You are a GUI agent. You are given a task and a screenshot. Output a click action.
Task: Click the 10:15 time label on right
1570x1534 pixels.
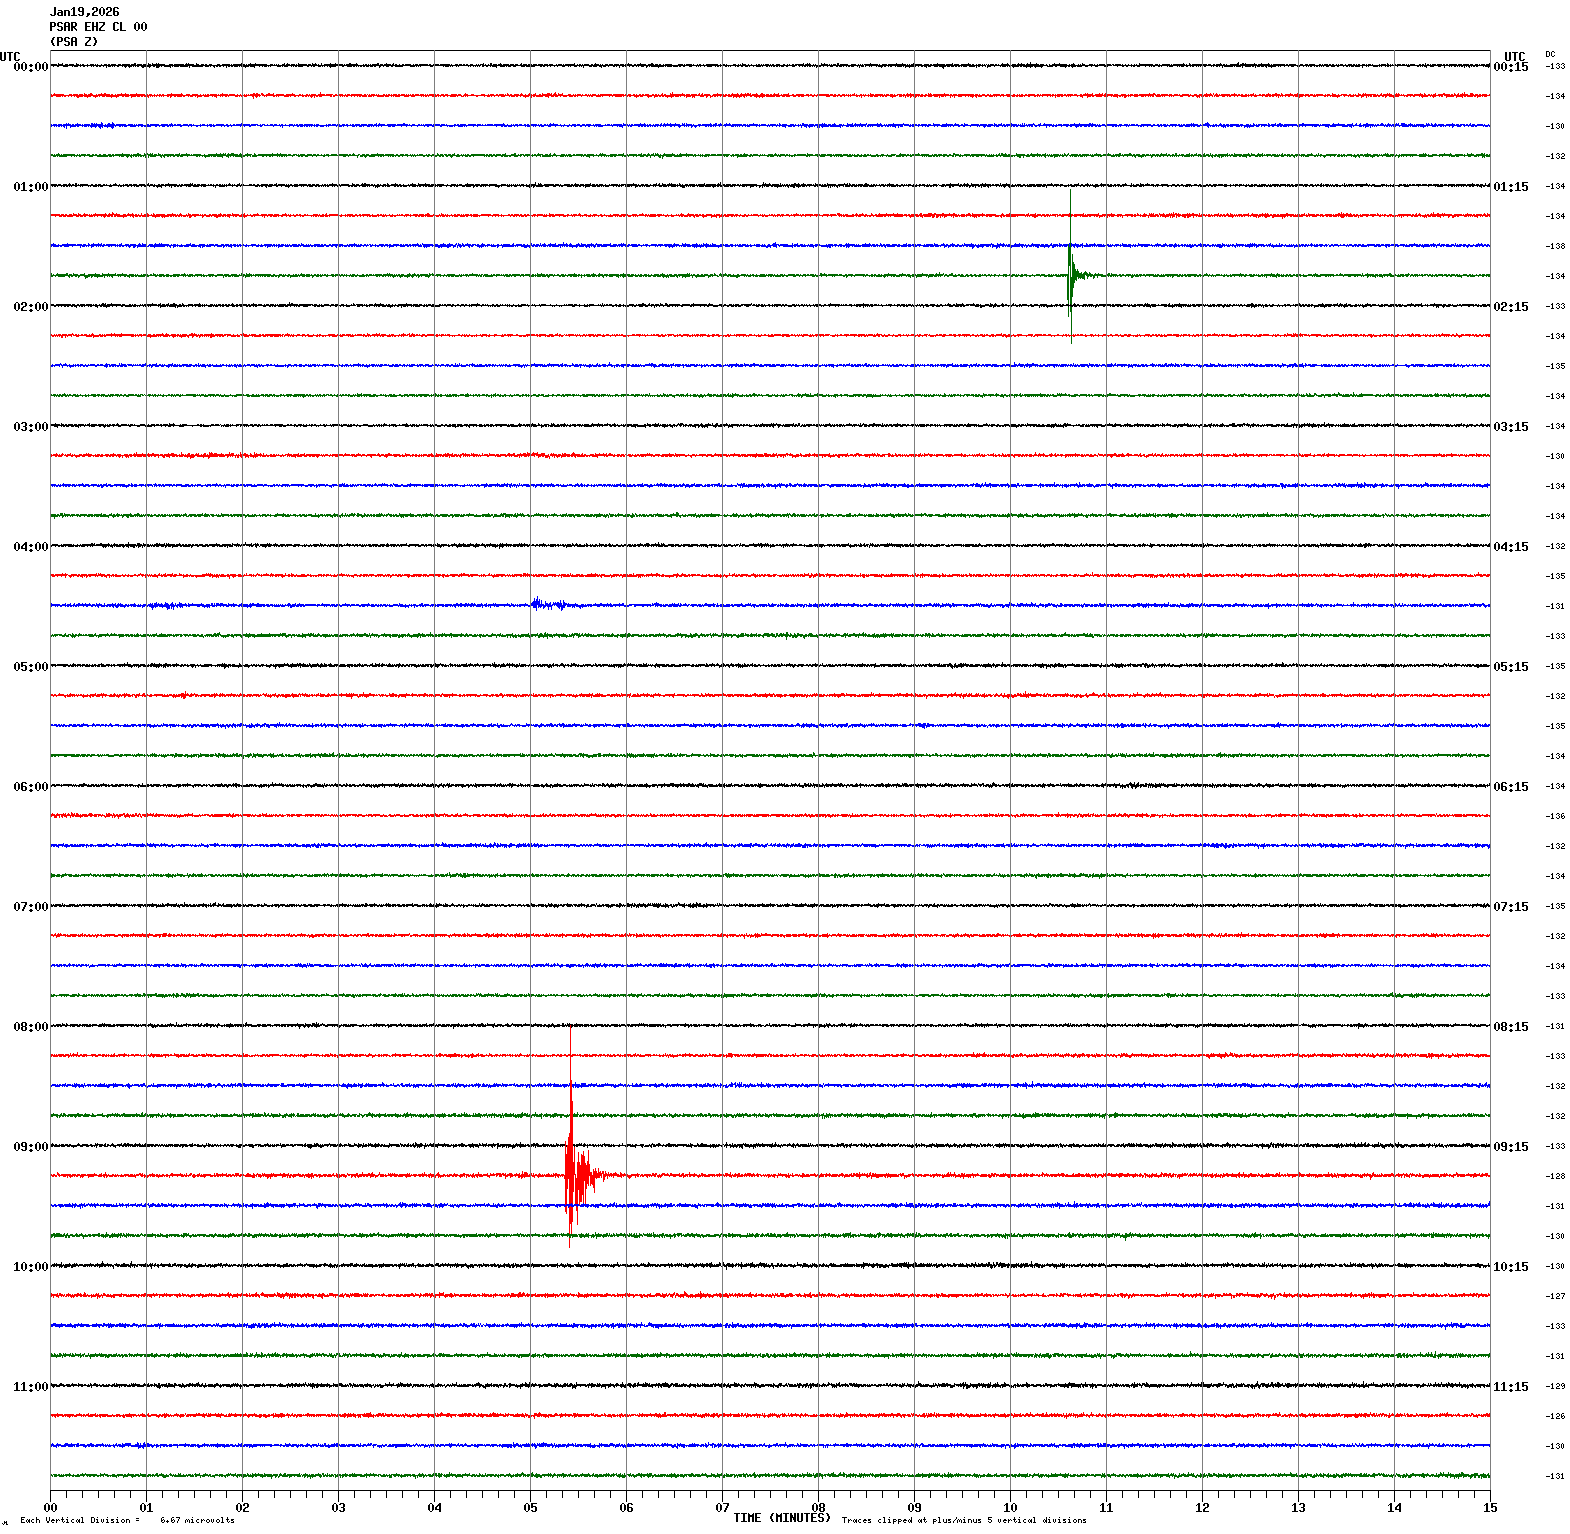coord(1510,1267)
